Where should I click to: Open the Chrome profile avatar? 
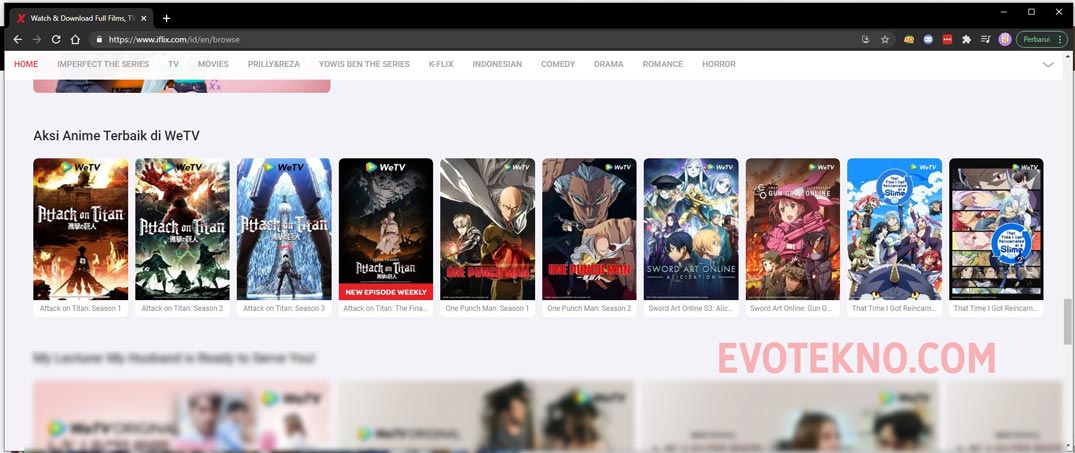click(x=1005, y=40)
